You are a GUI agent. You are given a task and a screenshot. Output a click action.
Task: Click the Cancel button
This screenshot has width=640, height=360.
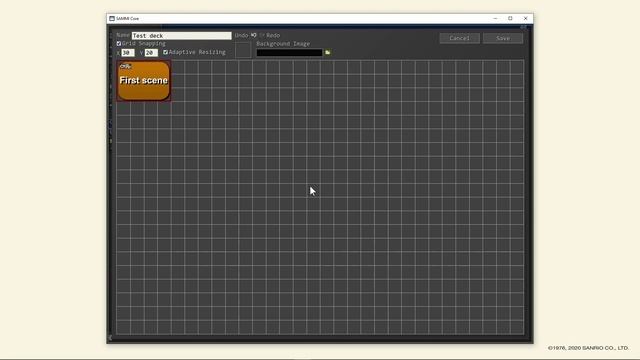click(x=460, y=38)
